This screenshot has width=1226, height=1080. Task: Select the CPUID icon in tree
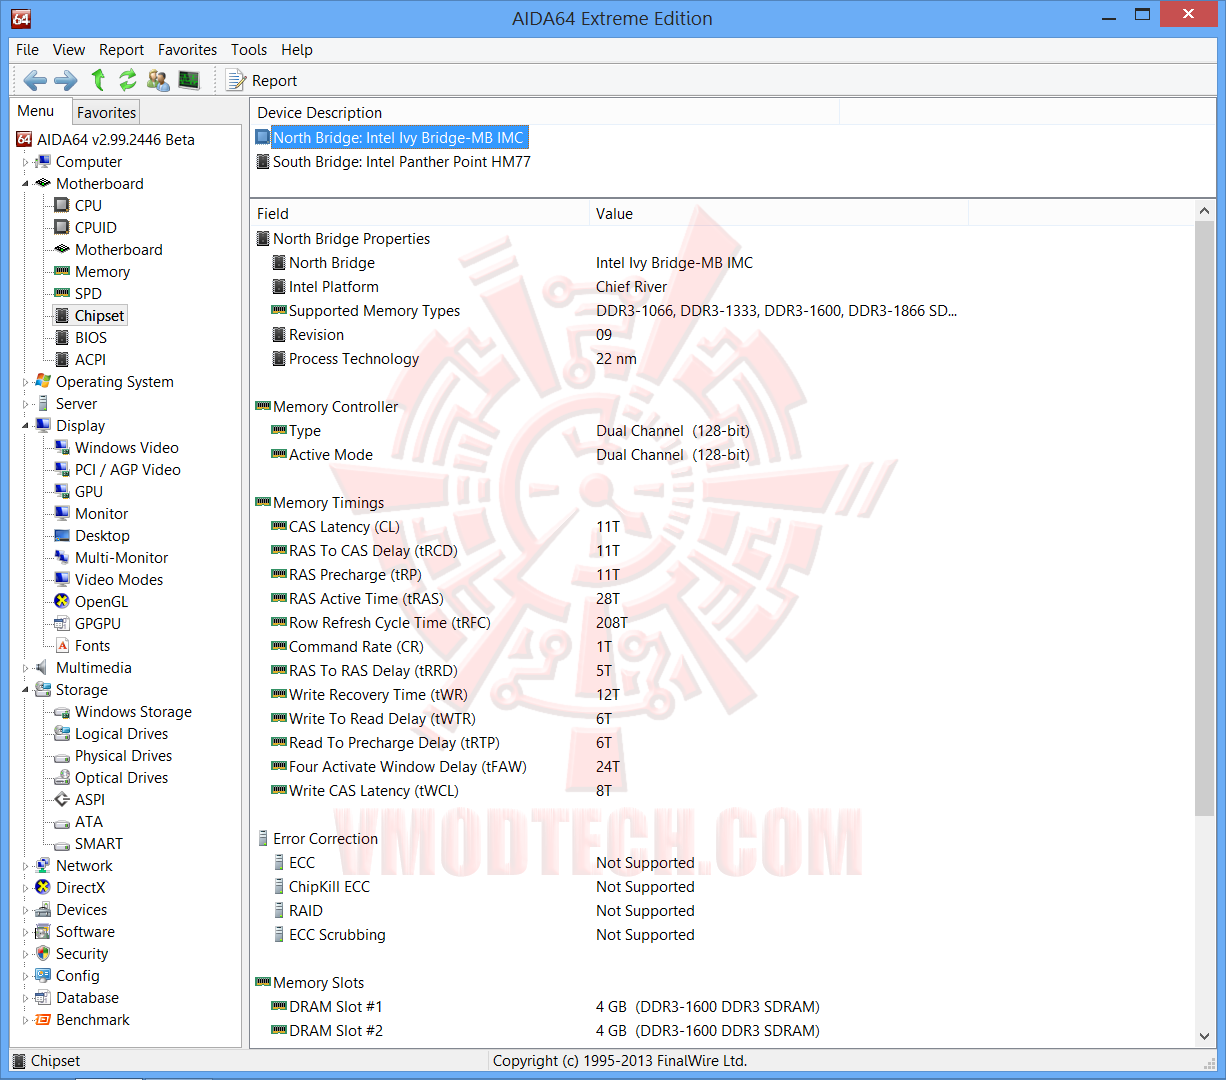coord(62,227)
